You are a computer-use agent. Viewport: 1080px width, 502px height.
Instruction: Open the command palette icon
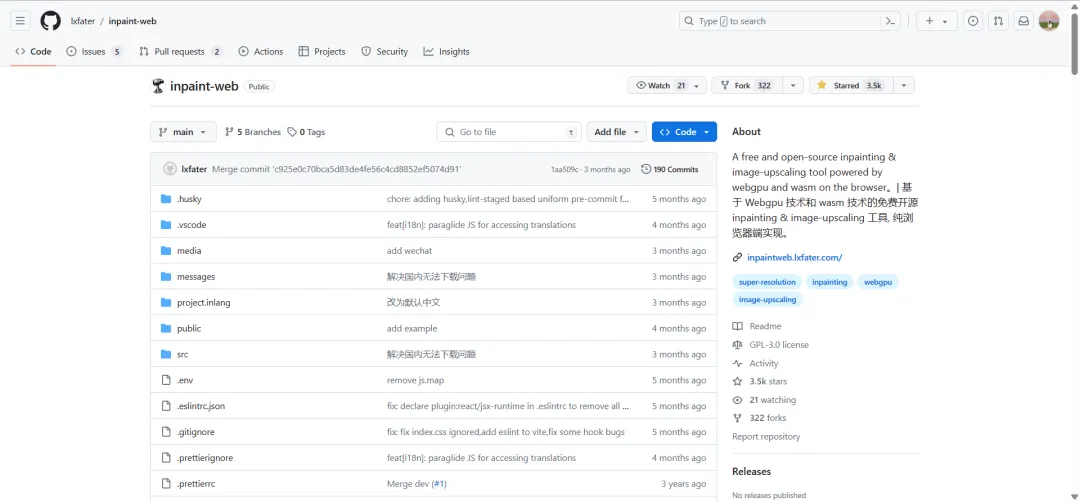pyautogui.click(x=890, y=21)
